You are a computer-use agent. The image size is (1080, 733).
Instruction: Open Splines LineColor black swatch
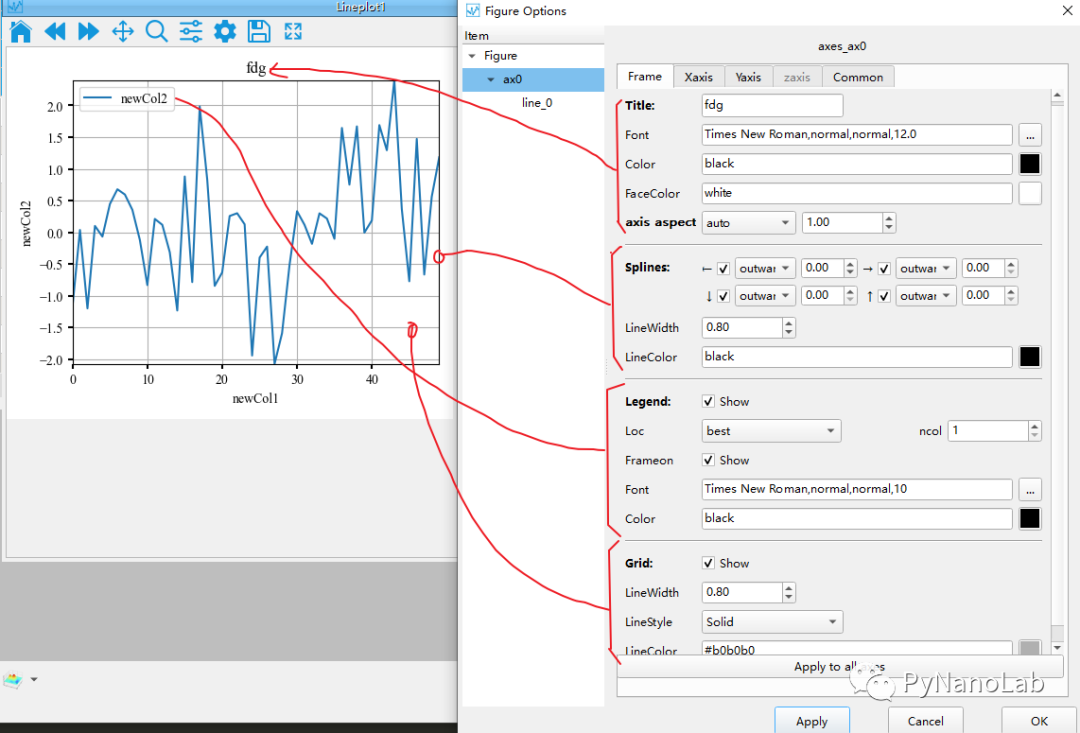1030,357
